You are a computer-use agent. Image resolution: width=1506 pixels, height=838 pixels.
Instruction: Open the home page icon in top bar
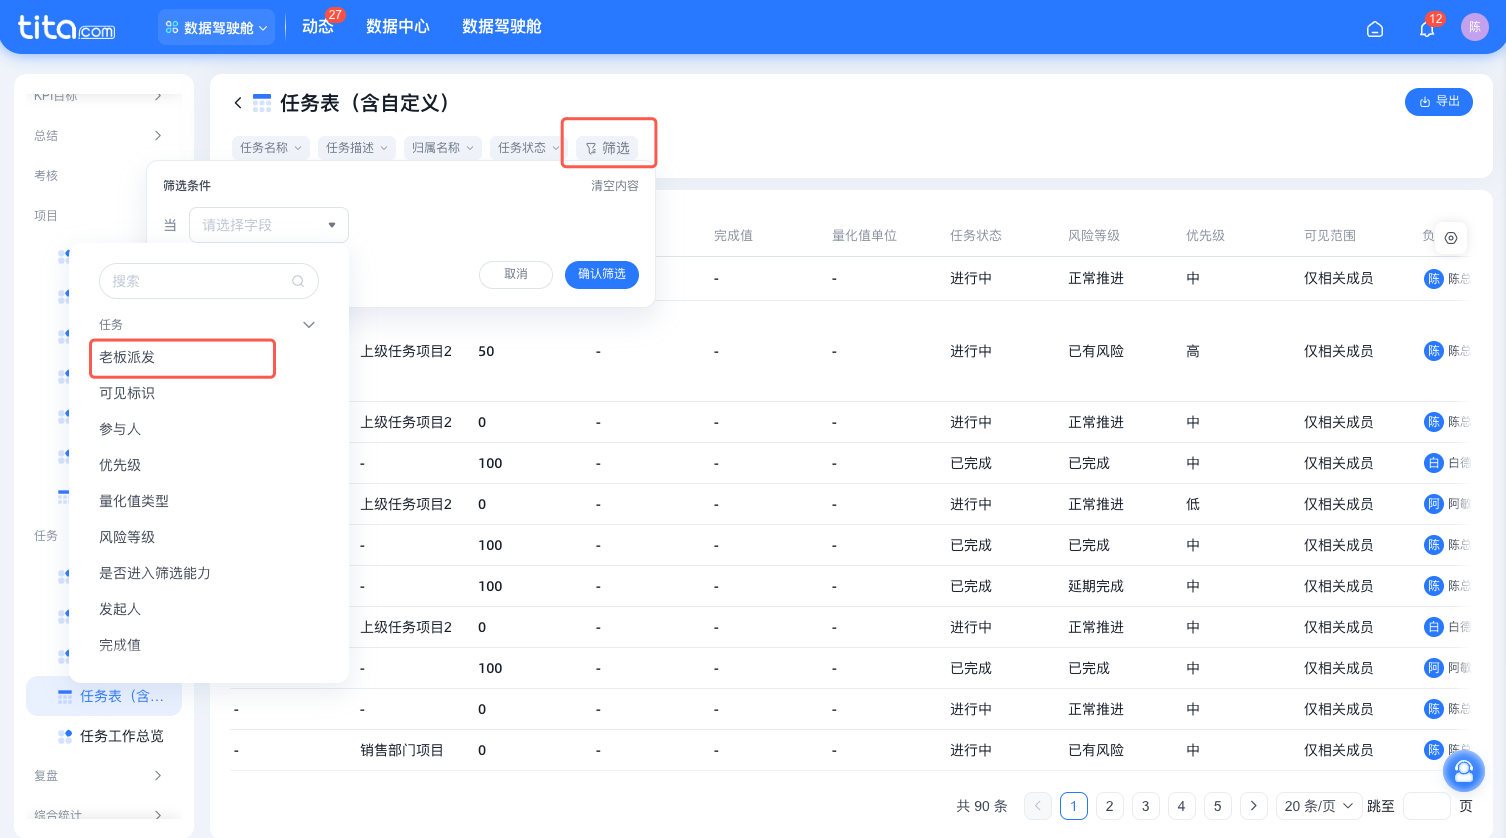1375,28
